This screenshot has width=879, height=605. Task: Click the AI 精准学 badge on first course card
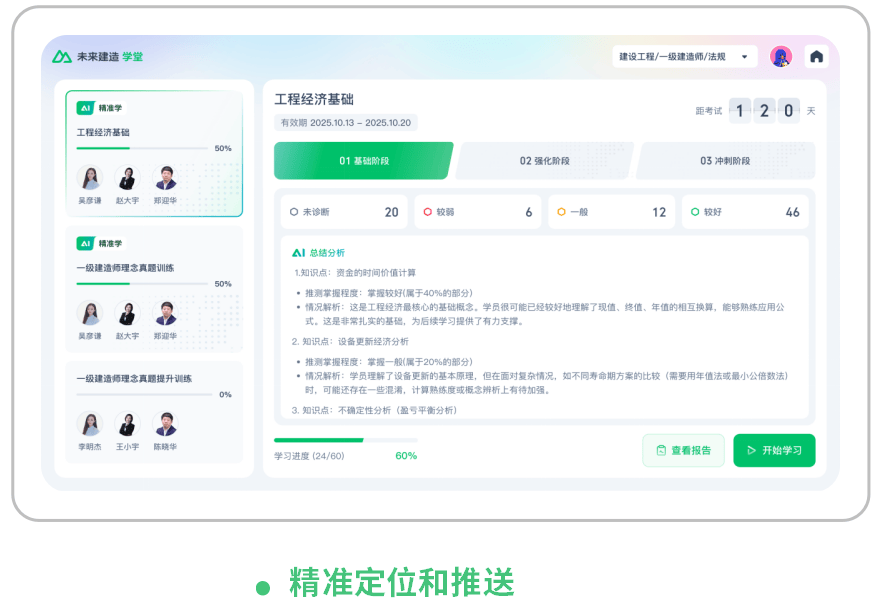click(100, 108)
